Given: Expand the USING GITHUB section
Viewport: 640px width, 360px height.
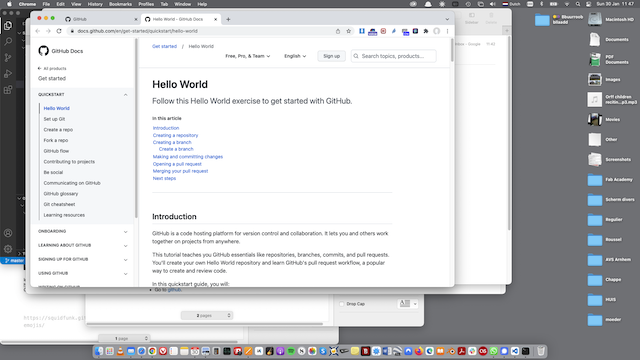Looking at the screenshot, I should coord(125,273).
